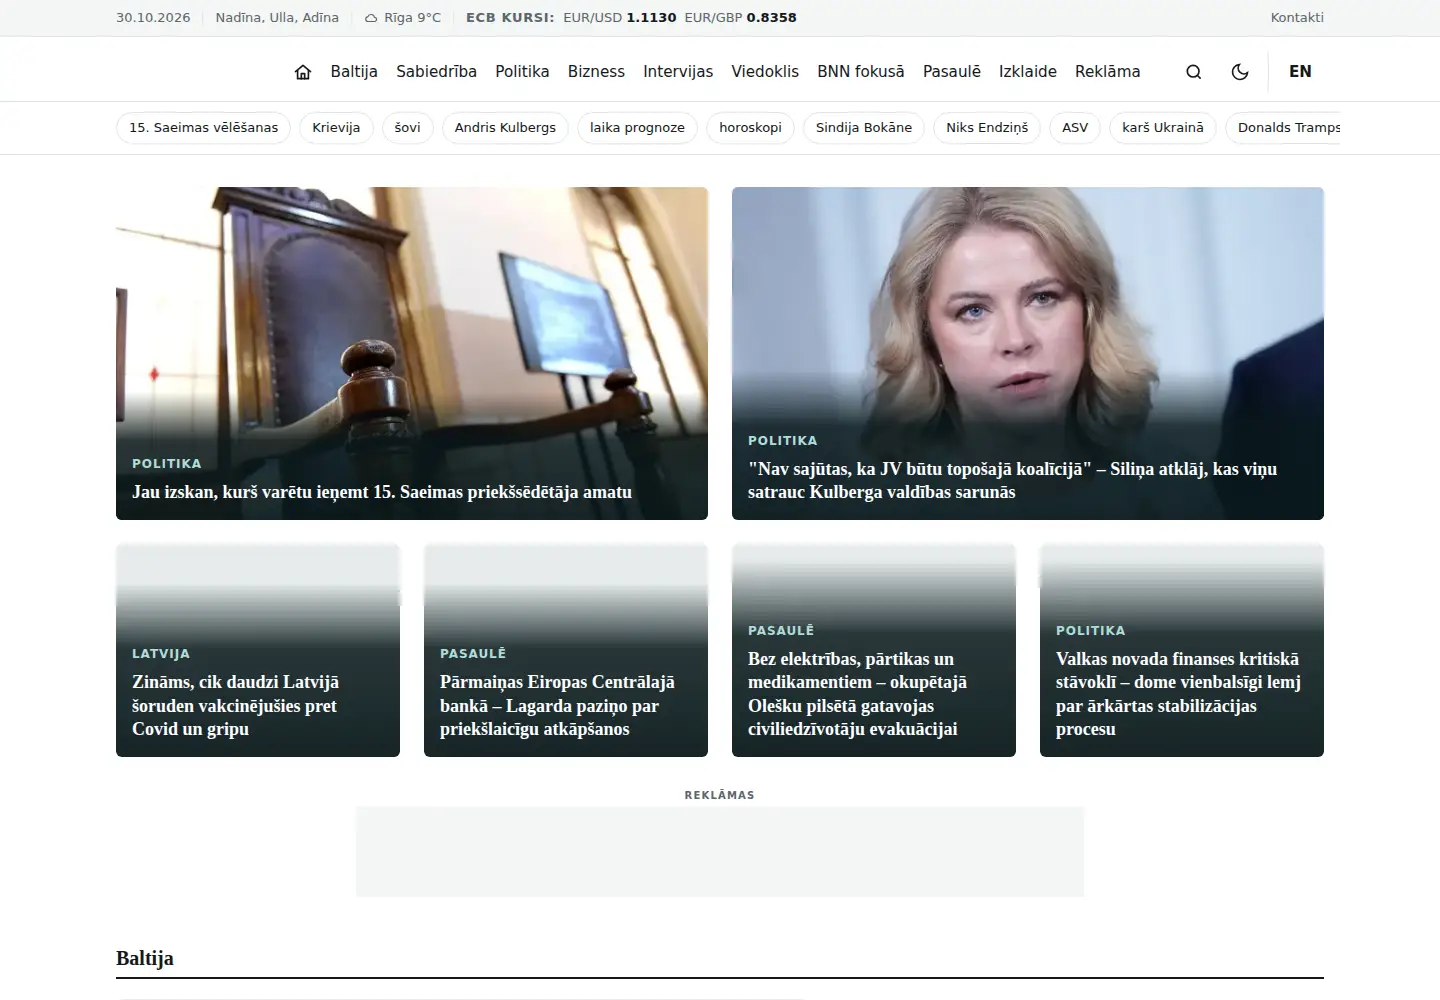Click the Baltija section heading

[x=145, y=958]
